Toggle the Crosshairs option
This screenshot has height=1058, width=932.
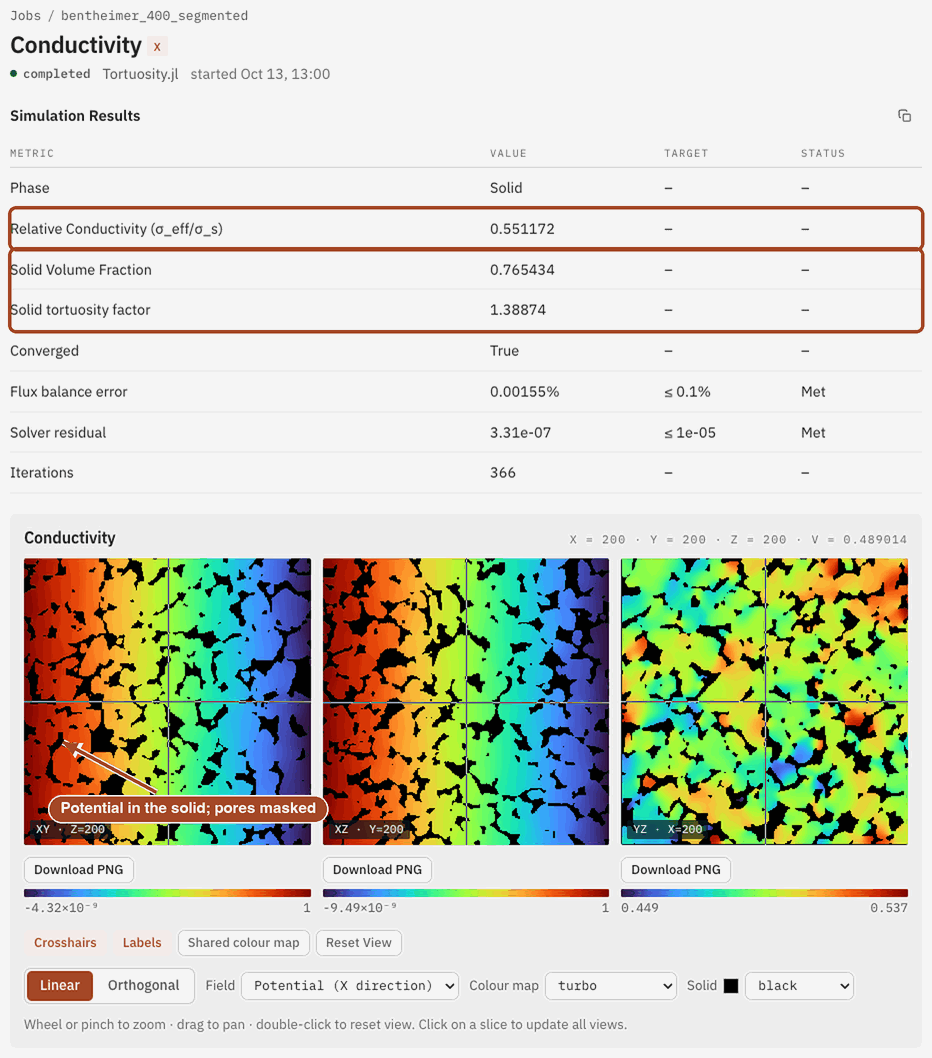[65, 943]
